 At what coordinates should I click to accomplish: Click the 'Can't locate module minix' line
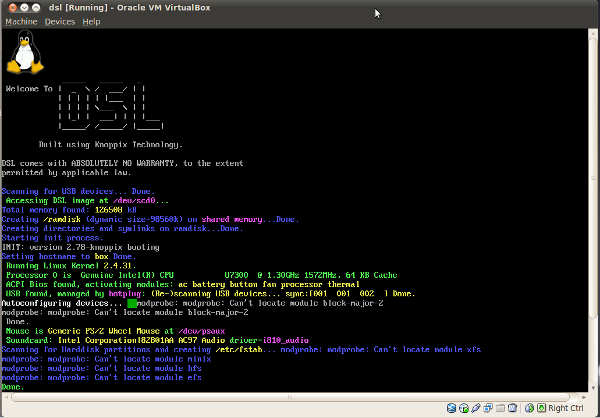(106, 359)
